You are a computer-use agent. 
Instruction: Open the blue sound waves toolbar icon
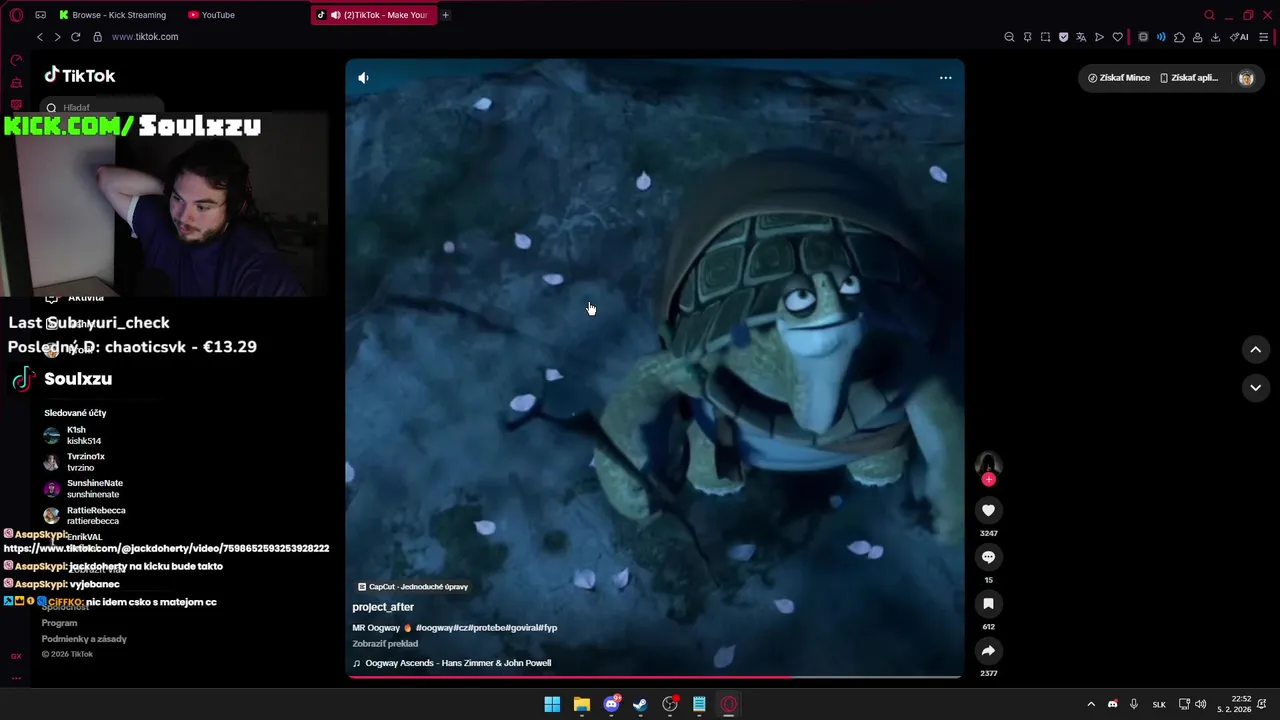click(1161, 37)
